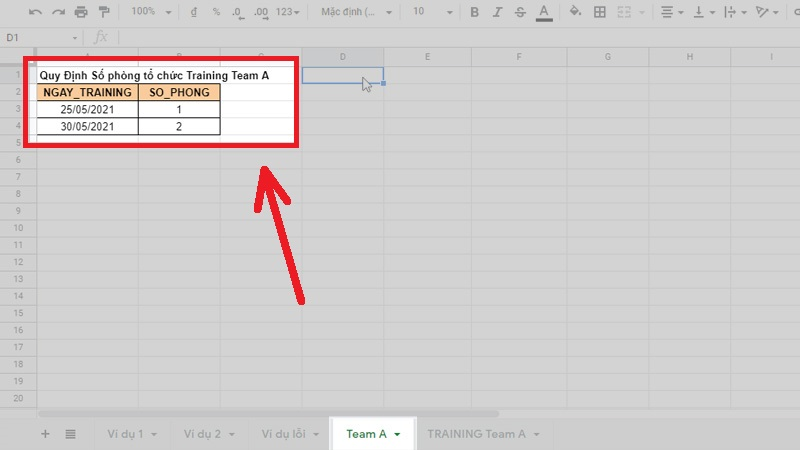This screenshot has width=800, height=450.
Task: Switch to TRAINING Team A sheet tab
Action: [482, 434]
